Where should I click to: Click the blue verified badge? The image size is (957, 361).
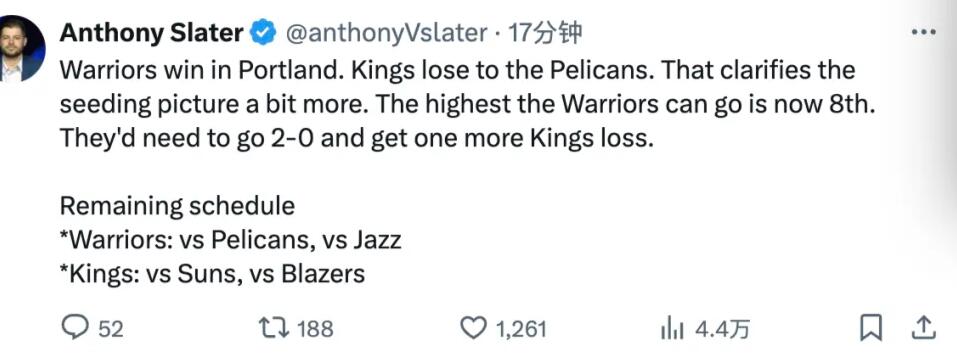(264, 32)
